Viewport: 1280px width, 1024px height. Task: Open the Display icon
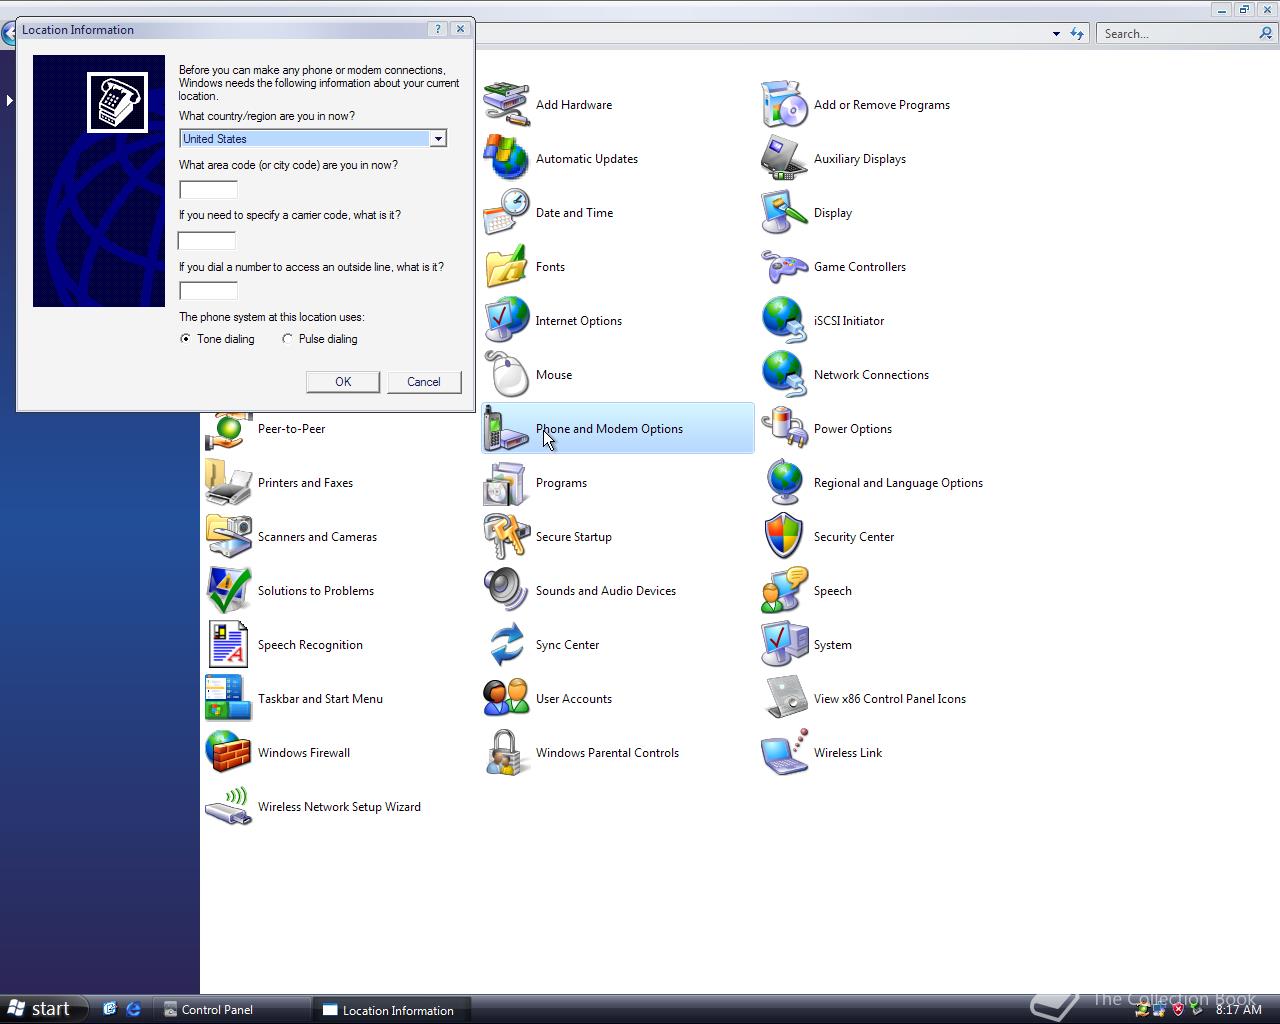tap(784, 212)
